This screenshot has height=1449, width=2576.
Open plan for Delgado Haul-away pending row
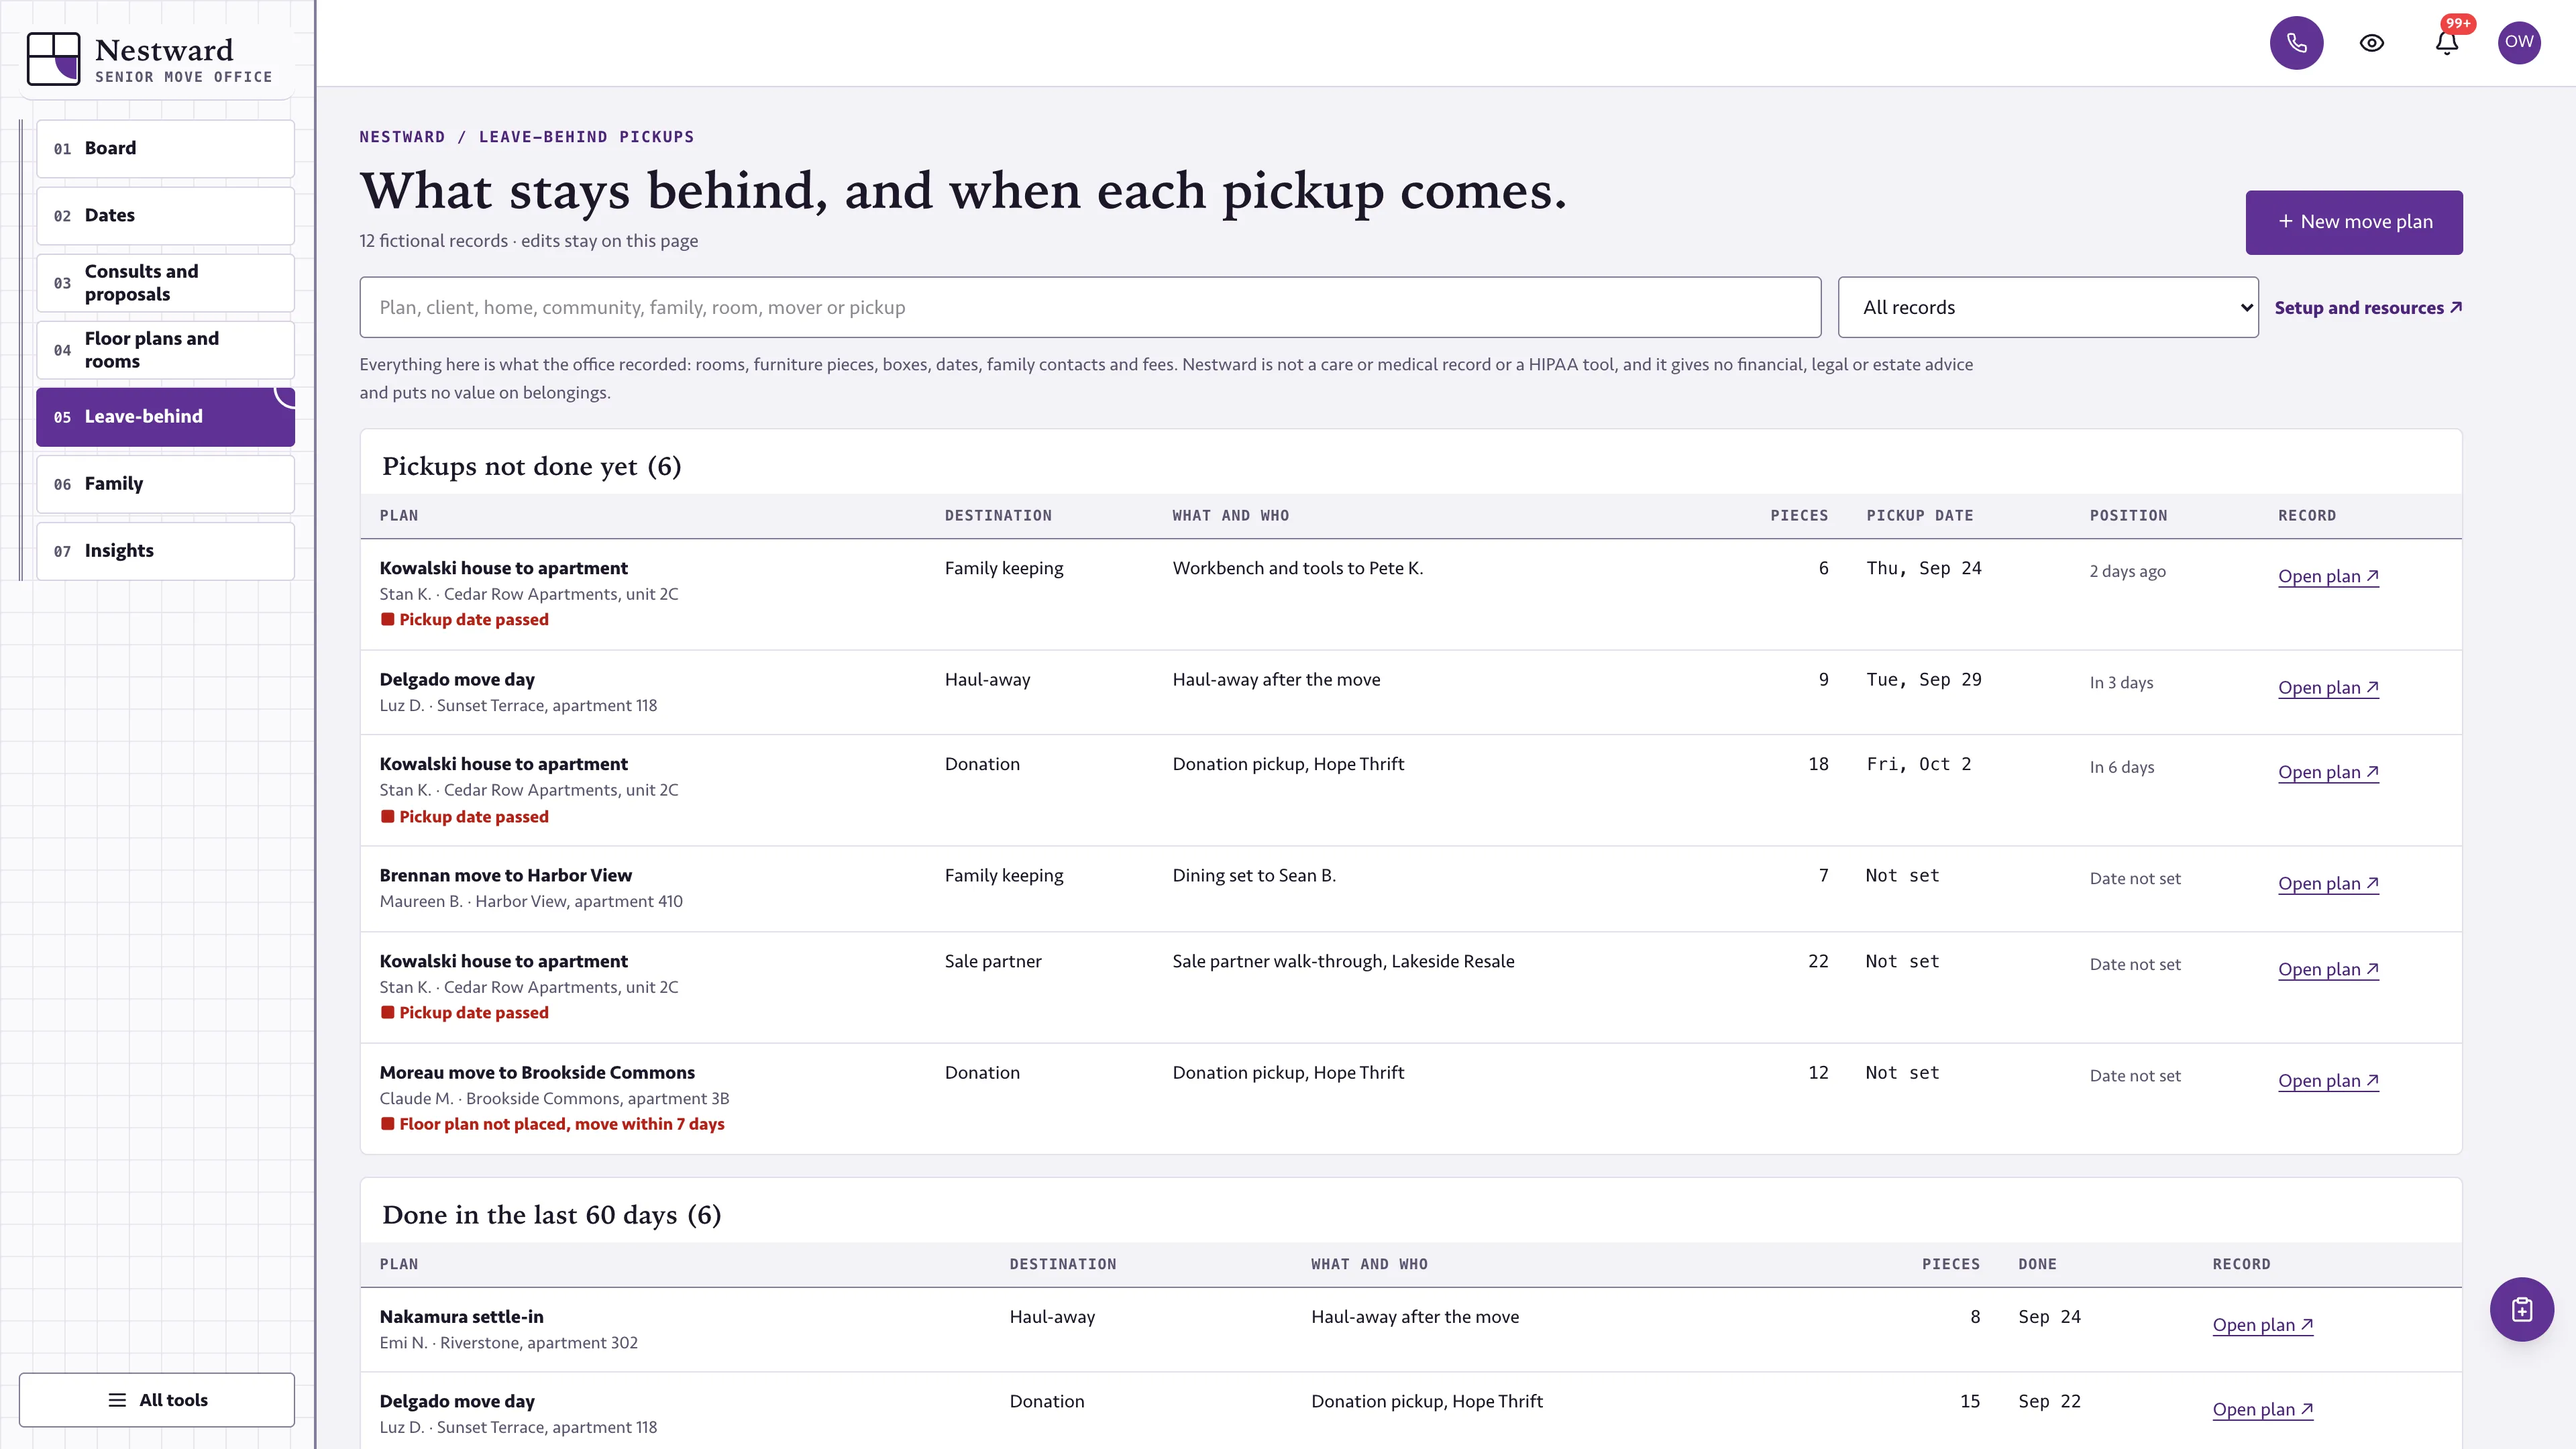2328,687
